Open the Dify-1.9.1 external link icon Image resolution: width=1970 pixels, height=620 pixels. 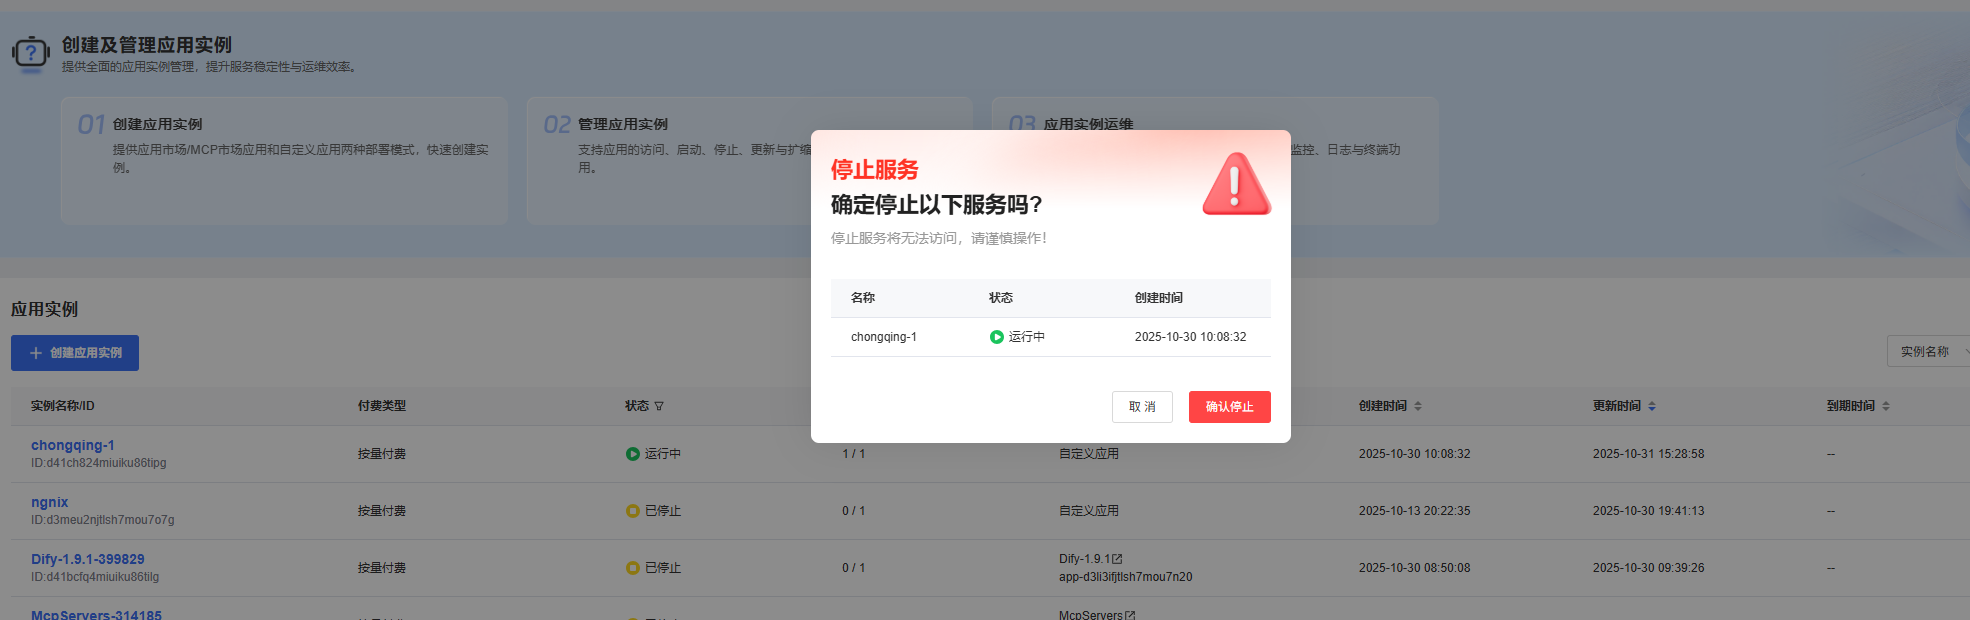tap(1118, 559)
